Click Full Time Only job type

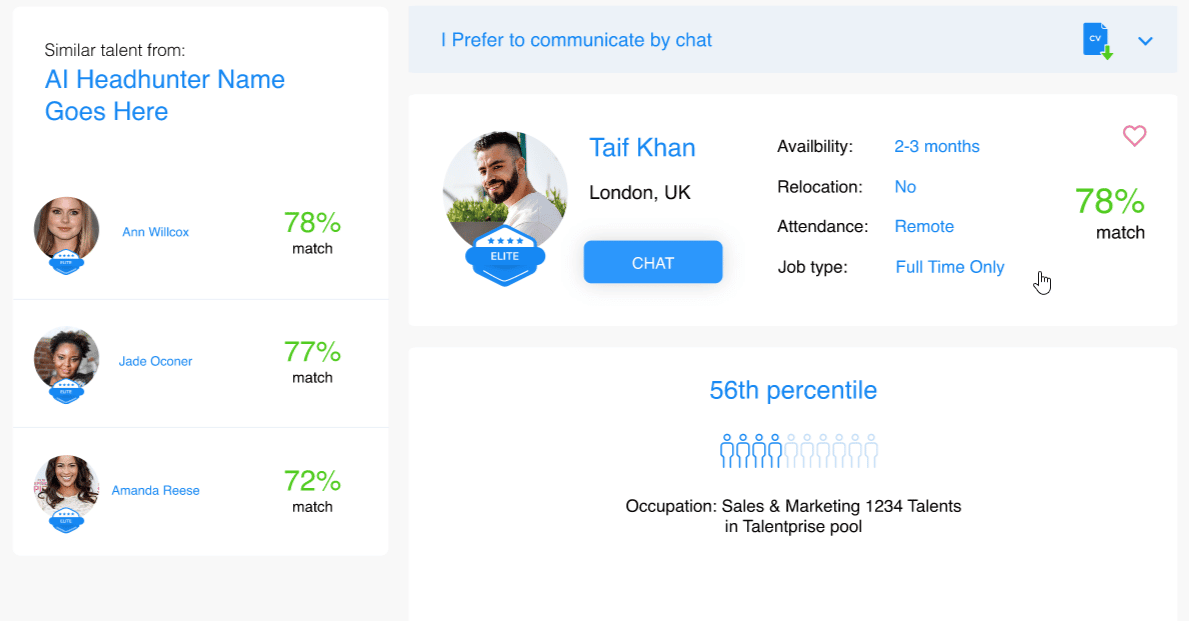pos(950,267)
